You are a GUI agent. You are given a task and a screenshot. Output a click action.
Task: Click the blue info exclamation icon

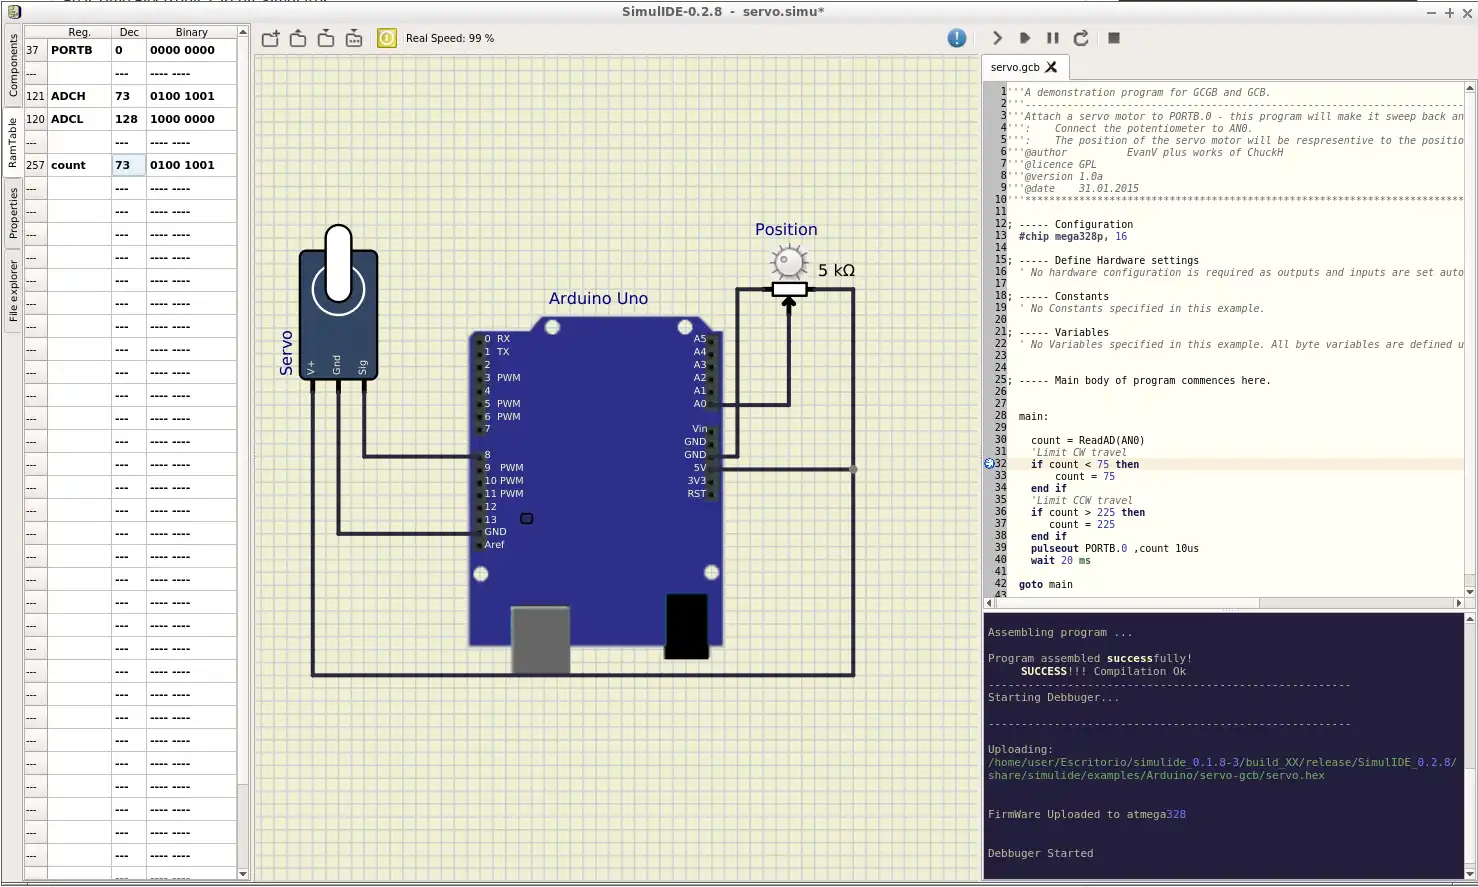click(x=957, y=38)
